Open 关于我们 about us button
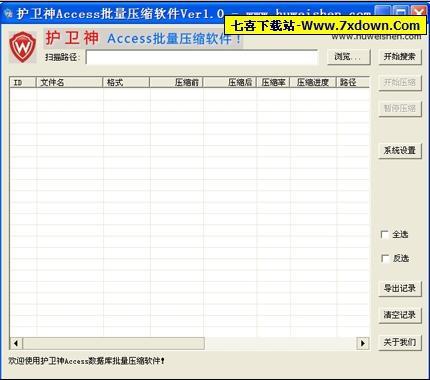This screenshot has height=380, width=430. (400, 342)
